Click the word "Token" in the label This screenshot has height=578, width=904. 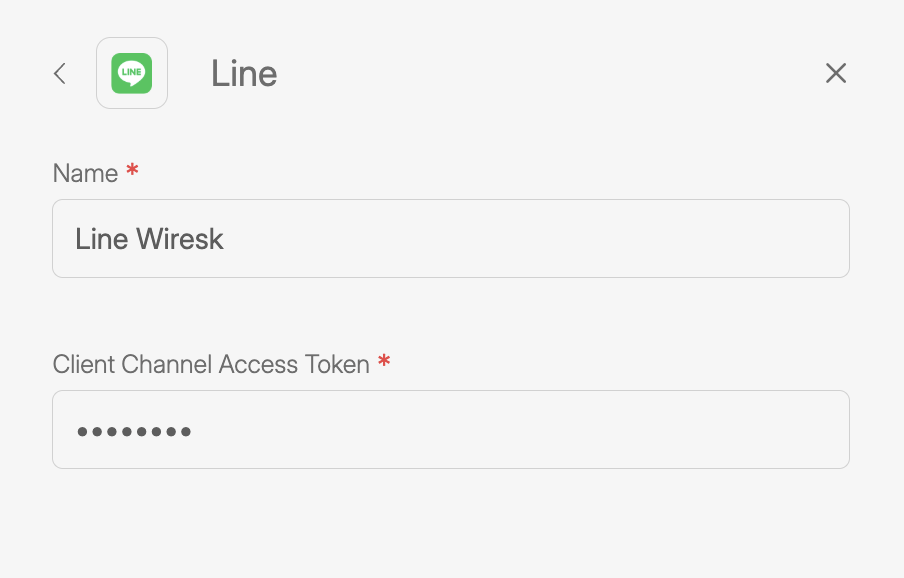pyautogui.click(x=336, y=364)
